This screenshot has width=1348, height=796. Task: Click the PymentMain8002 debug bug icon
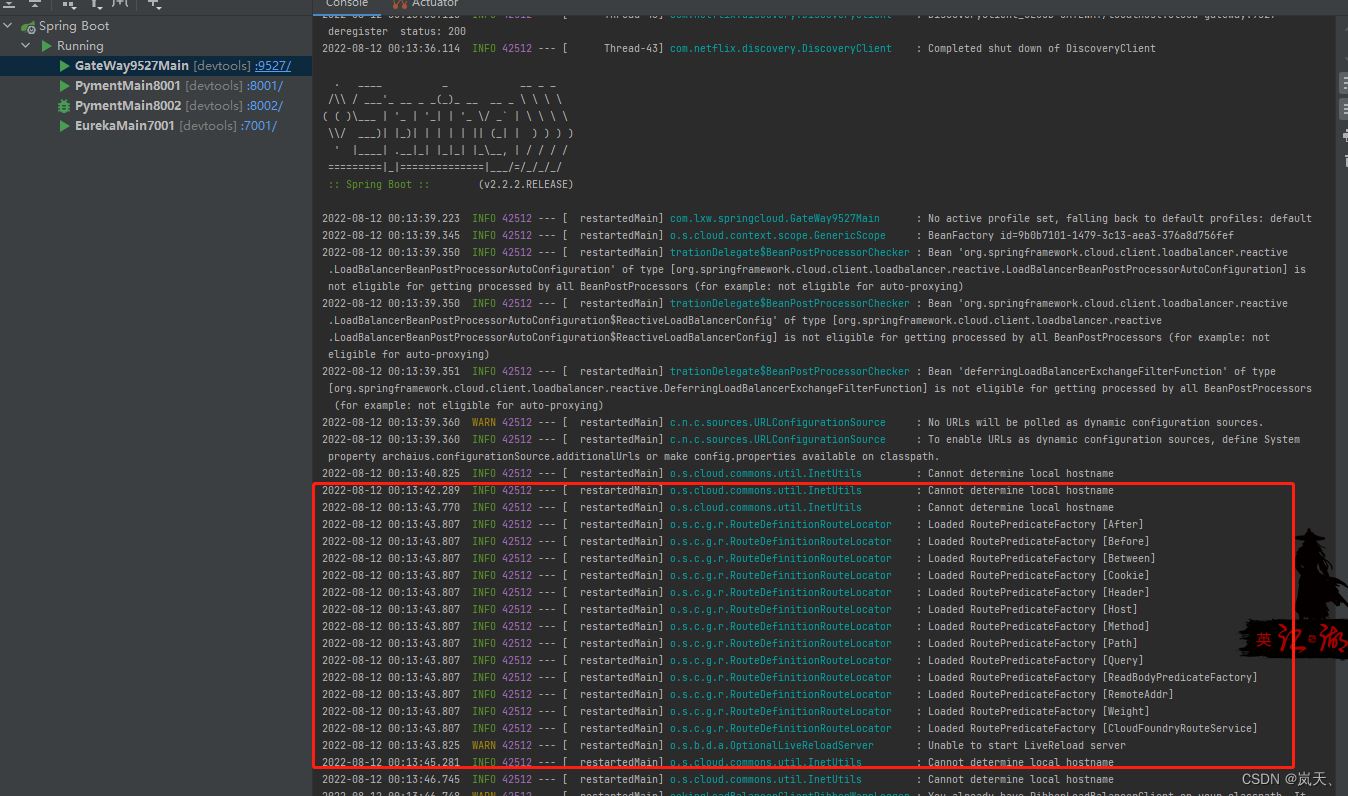coord(65,106)
